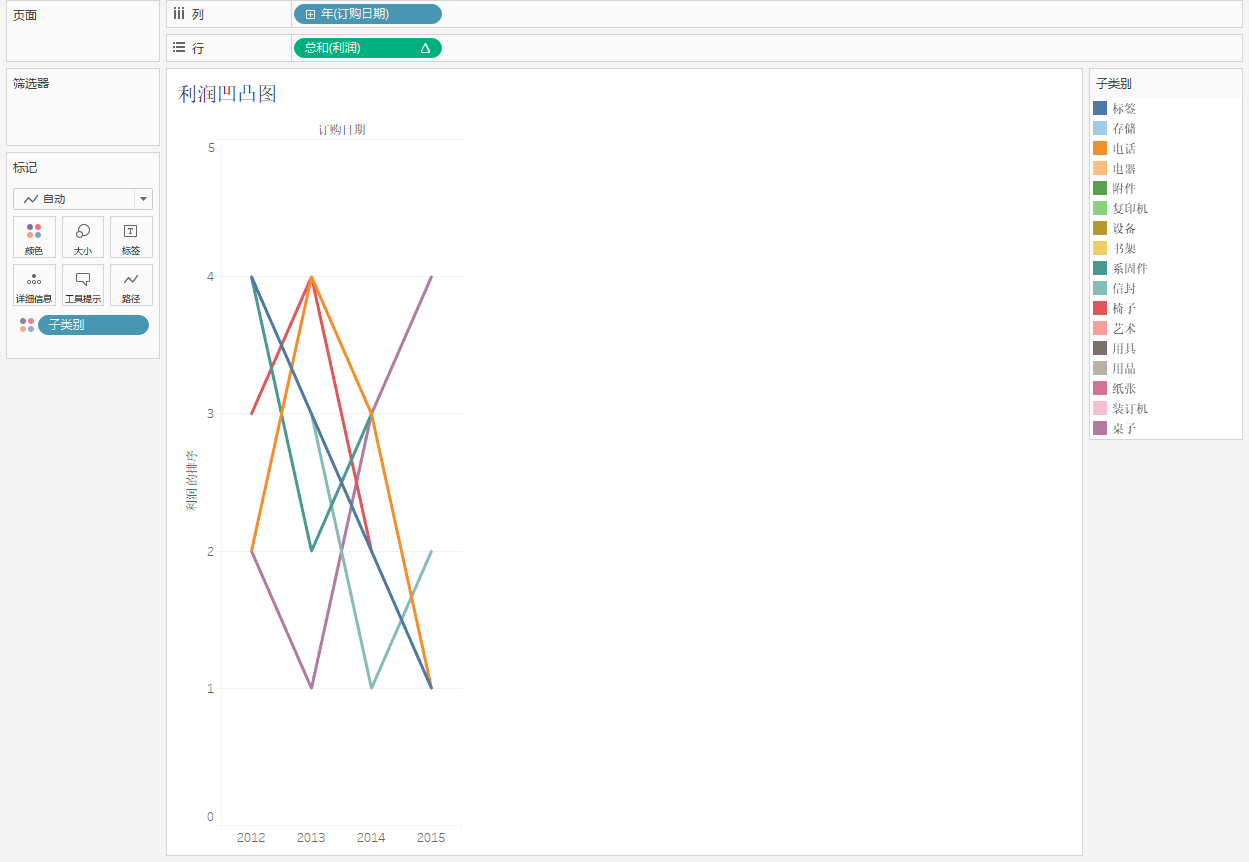The height and width of the screenshot is (862, 1249).
Task: Click the 电话 orange legend swatch
Action: pyautogui.click(x=1100, y=148)
